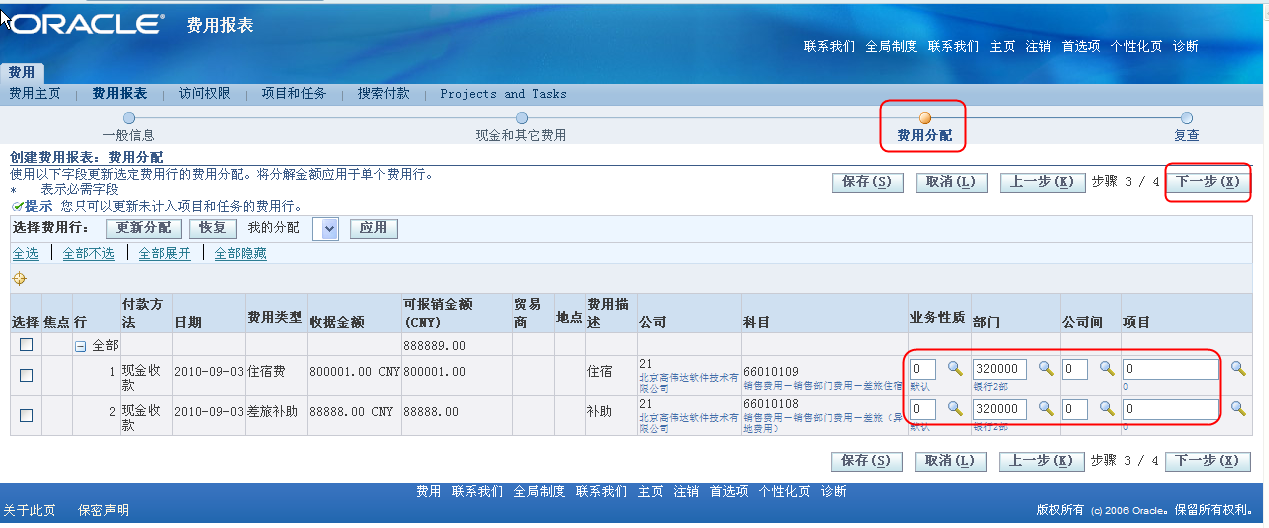1269x528 pixels.
Task: Open 项目 search icon in row 1 住宿费
Action: click(x=1238, y=369)
